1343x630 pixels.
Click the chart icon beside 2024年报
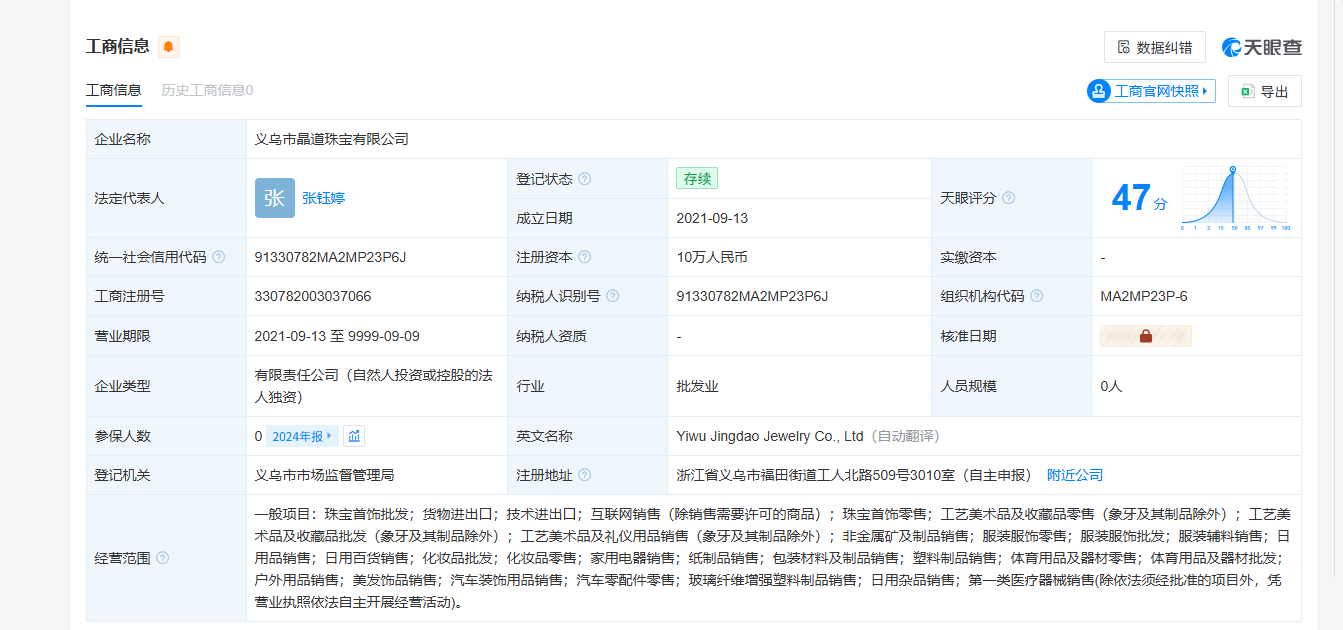click(x=354, y=436)
